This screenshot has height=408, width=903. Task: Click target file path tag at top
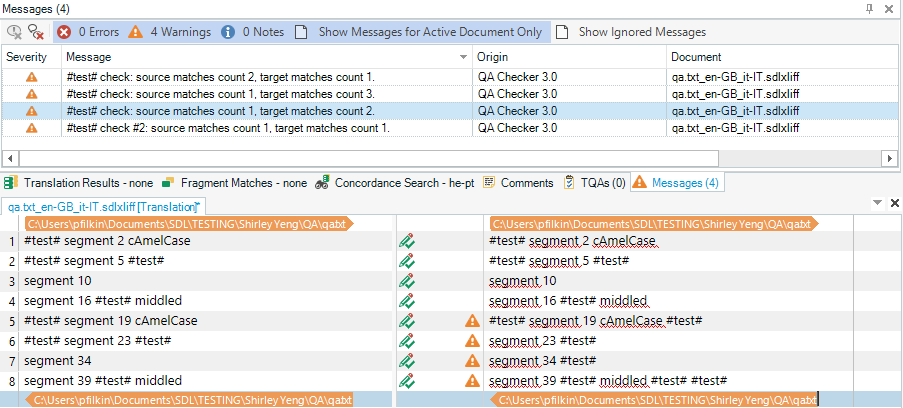tap(654, 224)
